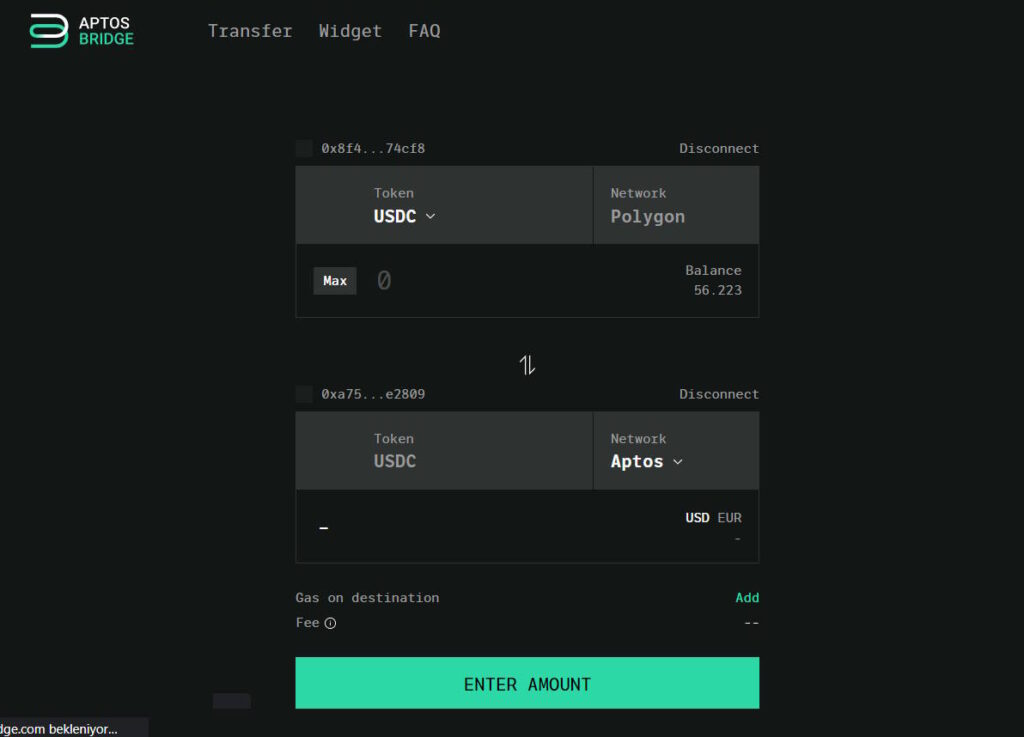Expand the Aptos network dropdown
This screenshot has width=1024, height=737.
(x=647, y=462)
